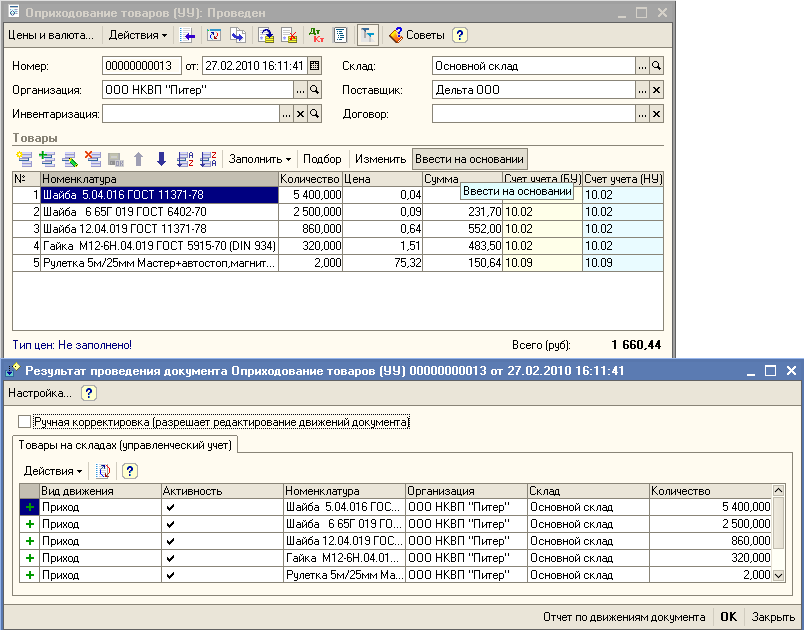804x630 pixels.
Task: Sort Товары rows descending Z-A
Action: [x=208, y=159]
